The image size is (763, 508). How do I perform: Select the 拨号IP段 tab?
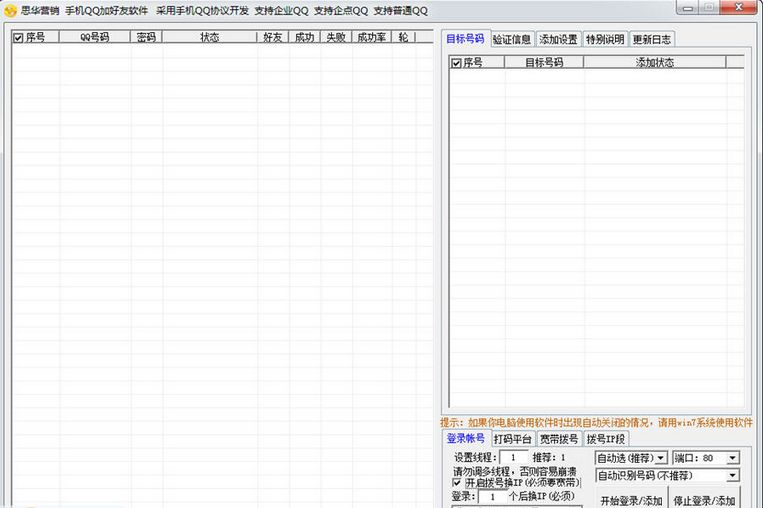coord(606,438)
